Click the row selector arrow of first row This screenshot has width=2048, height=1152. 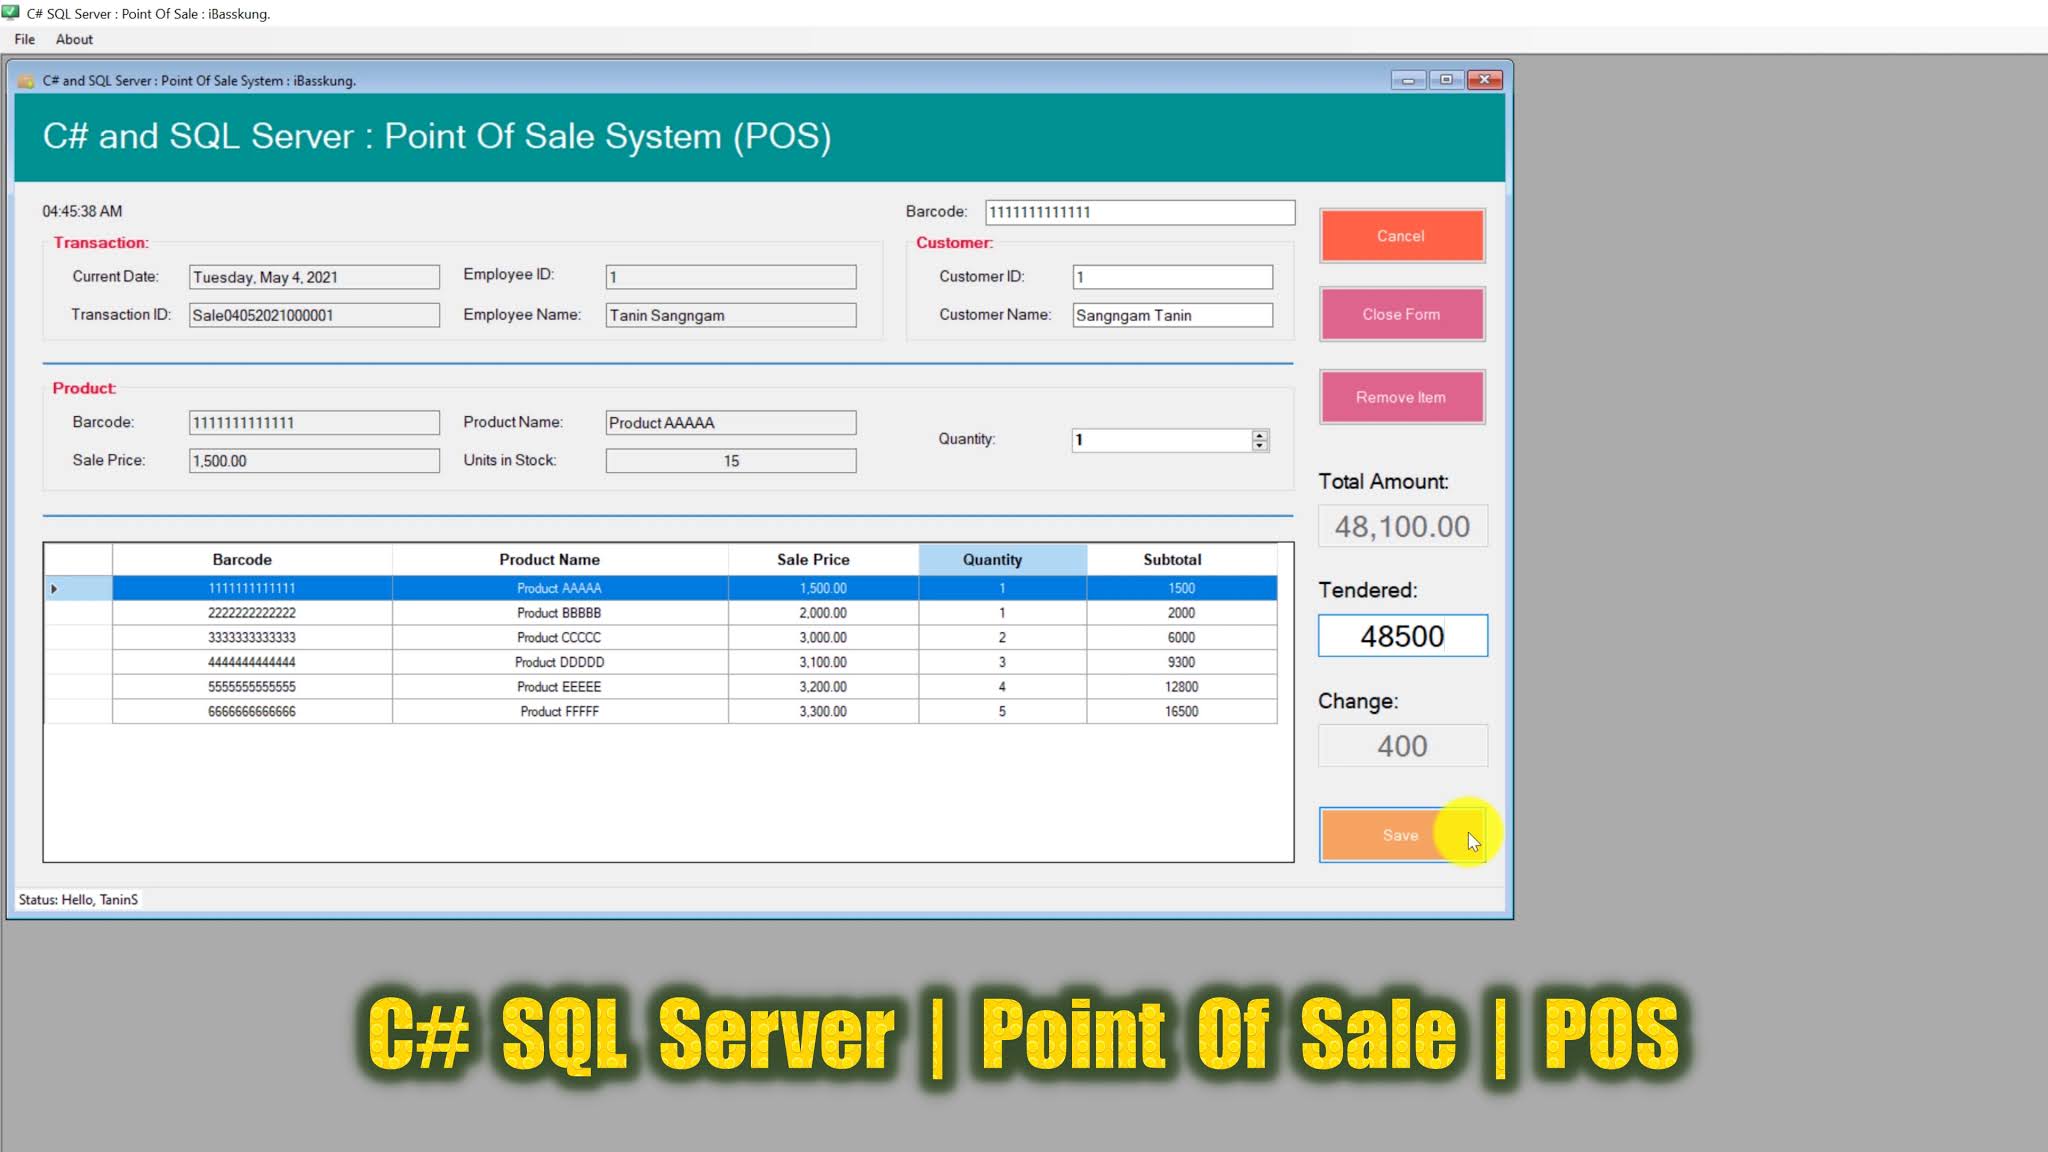click(54, 589)
